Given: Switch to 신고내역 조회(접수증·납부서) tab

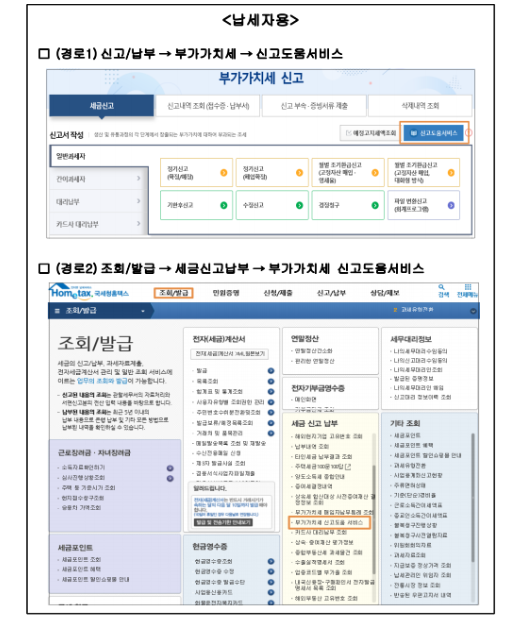Looking at the screenshot, I should pyautogui.click(x=208, y=106).
